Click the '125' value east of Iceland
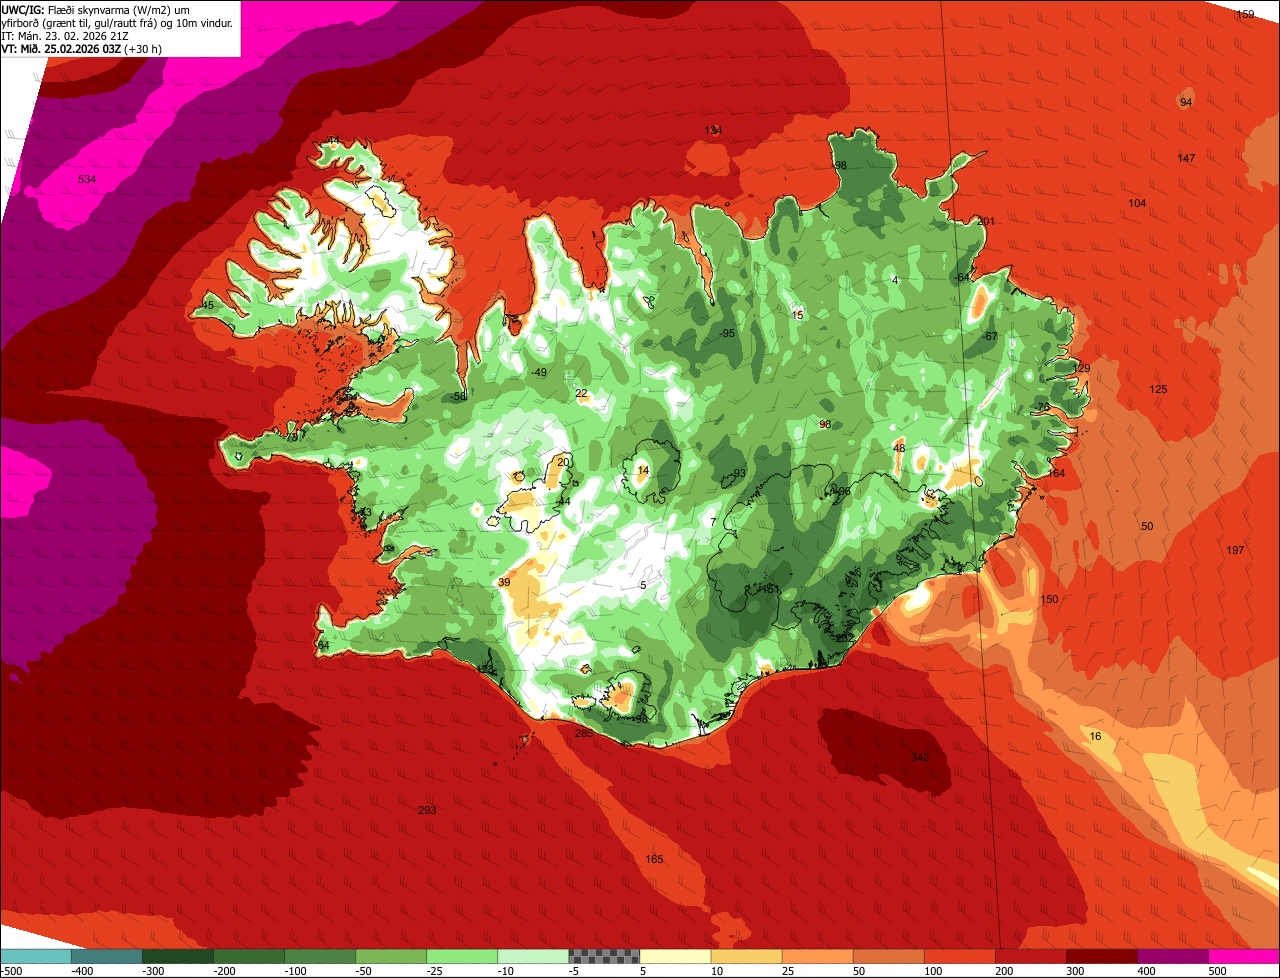 (1158, 389)
